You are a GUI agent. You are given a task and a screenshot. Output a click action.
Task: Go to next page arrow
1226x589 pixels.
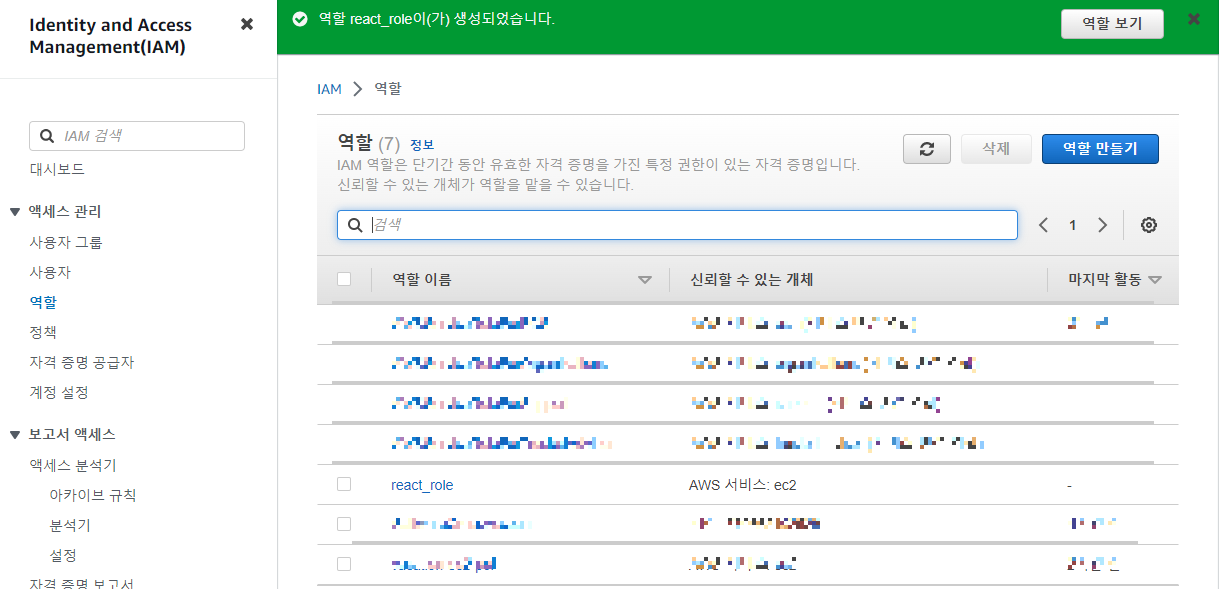[1102, 225]
